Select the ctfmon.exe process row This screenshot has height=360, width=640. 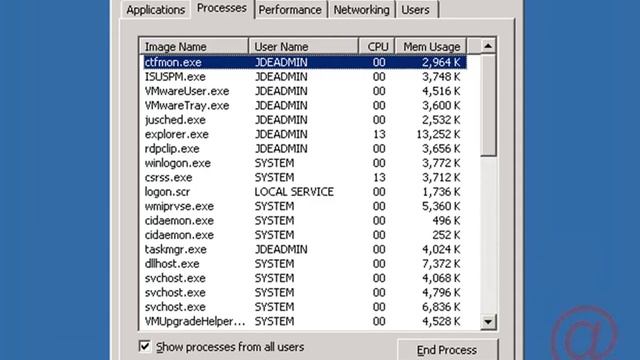[x=304, y=62]
